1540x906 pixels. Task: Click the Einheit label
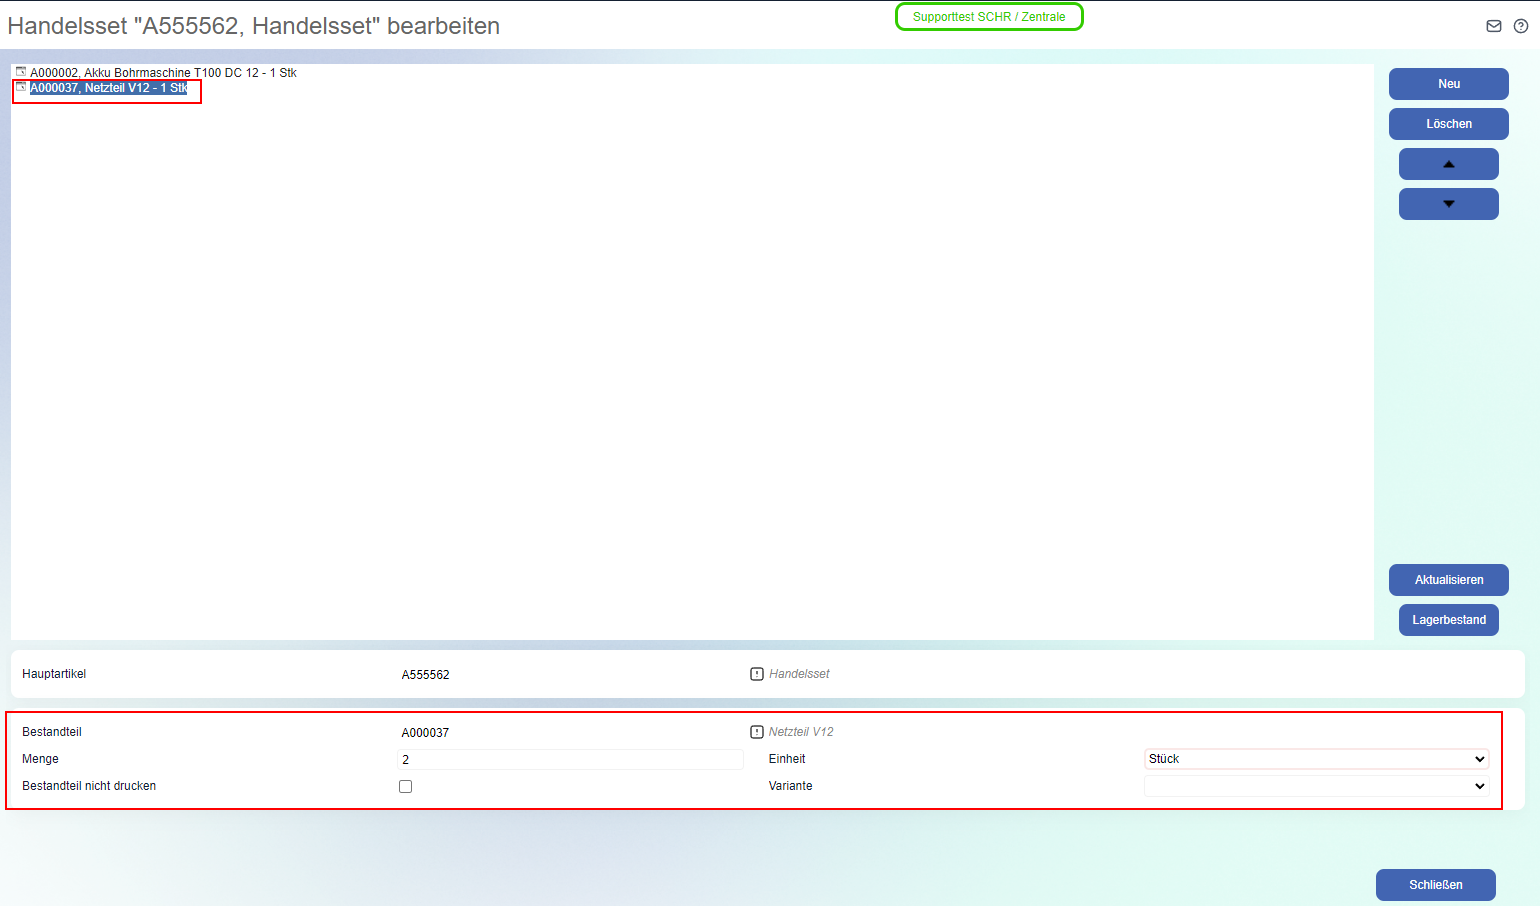[x=787, y=759]
